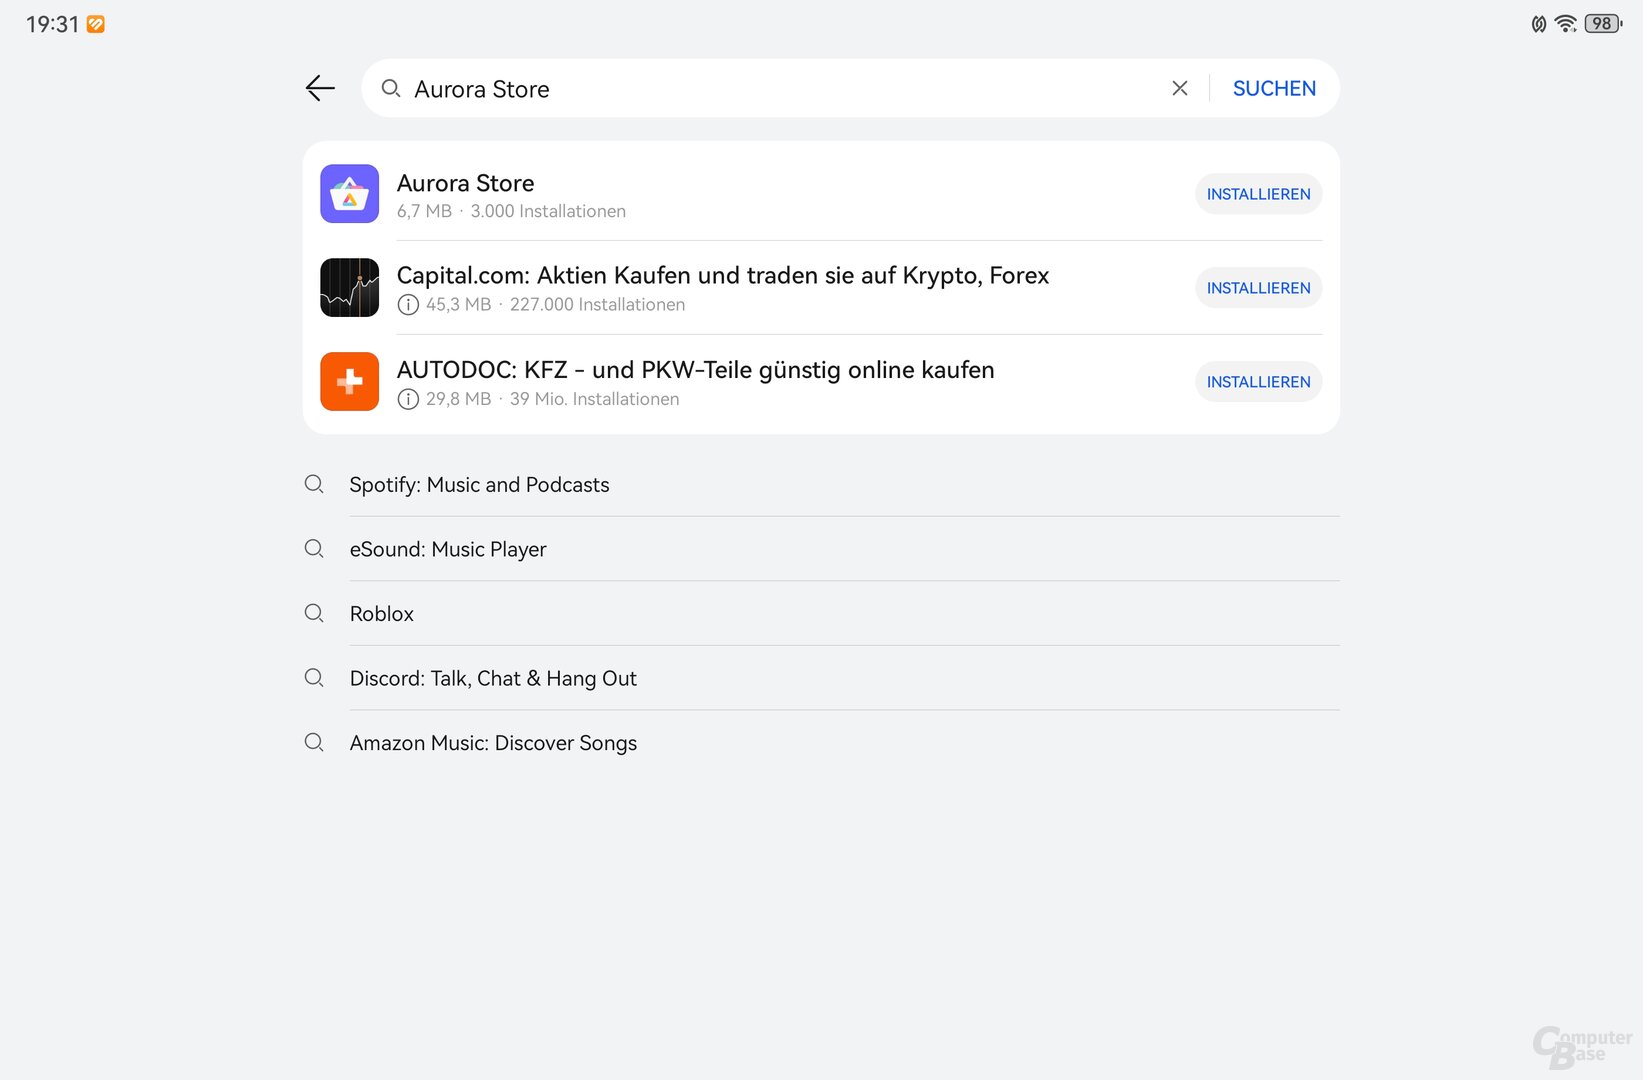Click the SUCHEN search button
This screenshot has height=1080, width=1643.
tap(1274, 88)
